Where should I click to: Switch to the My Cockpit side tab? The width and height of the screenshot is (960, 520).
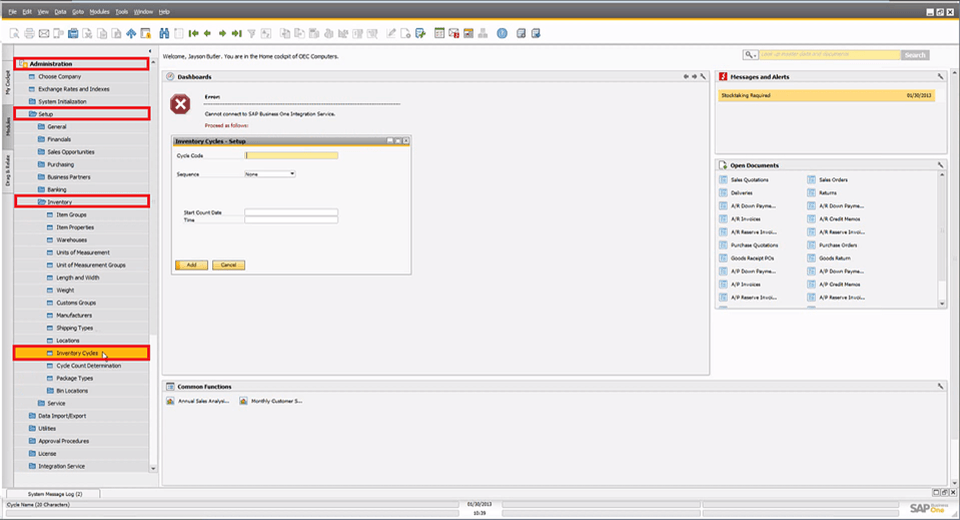7,83
